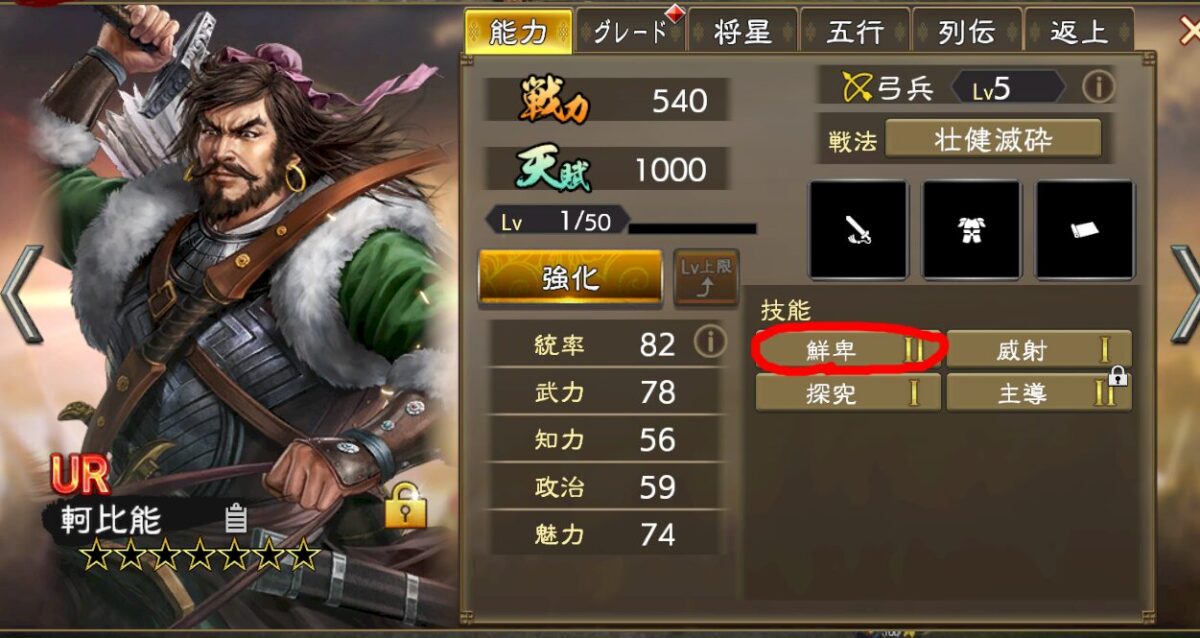
Task: Click the 強化 button
Action: (x=571, y=277)
